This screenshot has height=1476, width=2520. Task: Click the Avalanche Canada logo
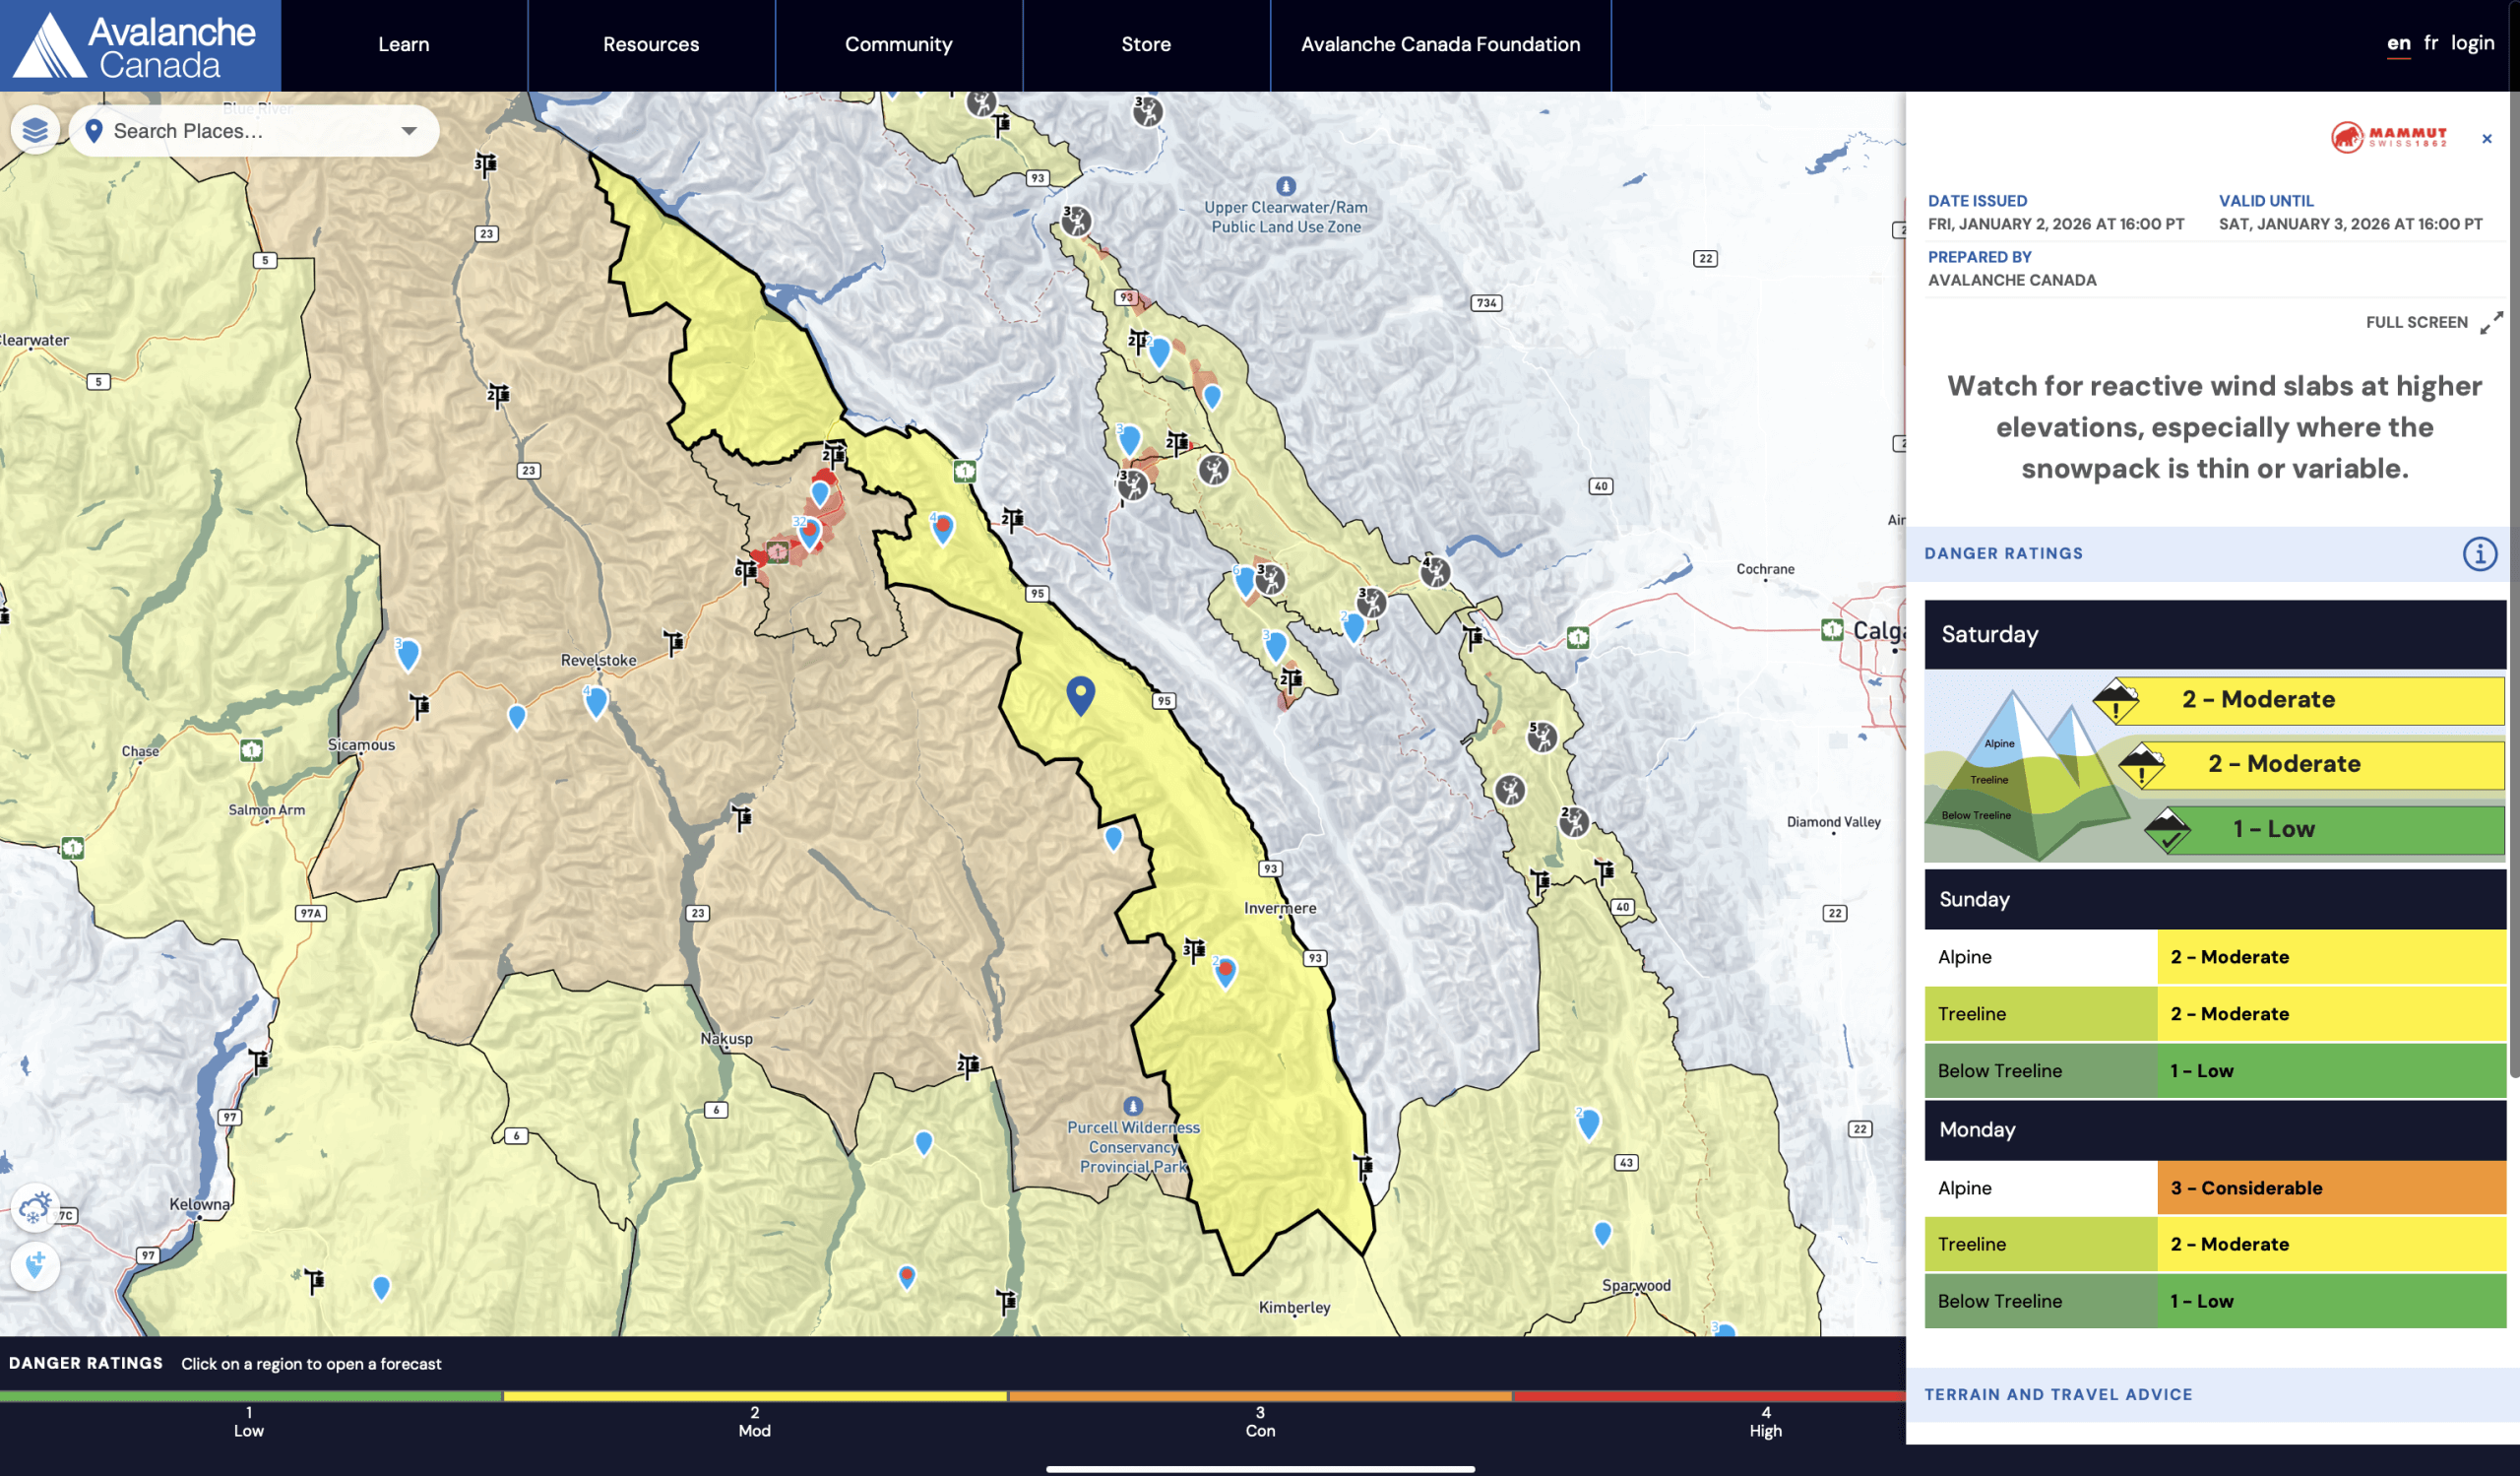point(140,46)
